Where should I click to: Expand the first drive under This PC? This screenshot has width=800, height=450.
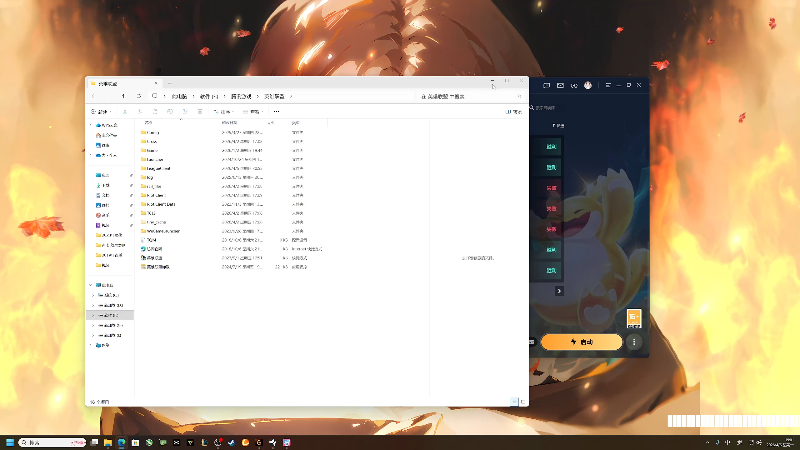pos(93,295)
